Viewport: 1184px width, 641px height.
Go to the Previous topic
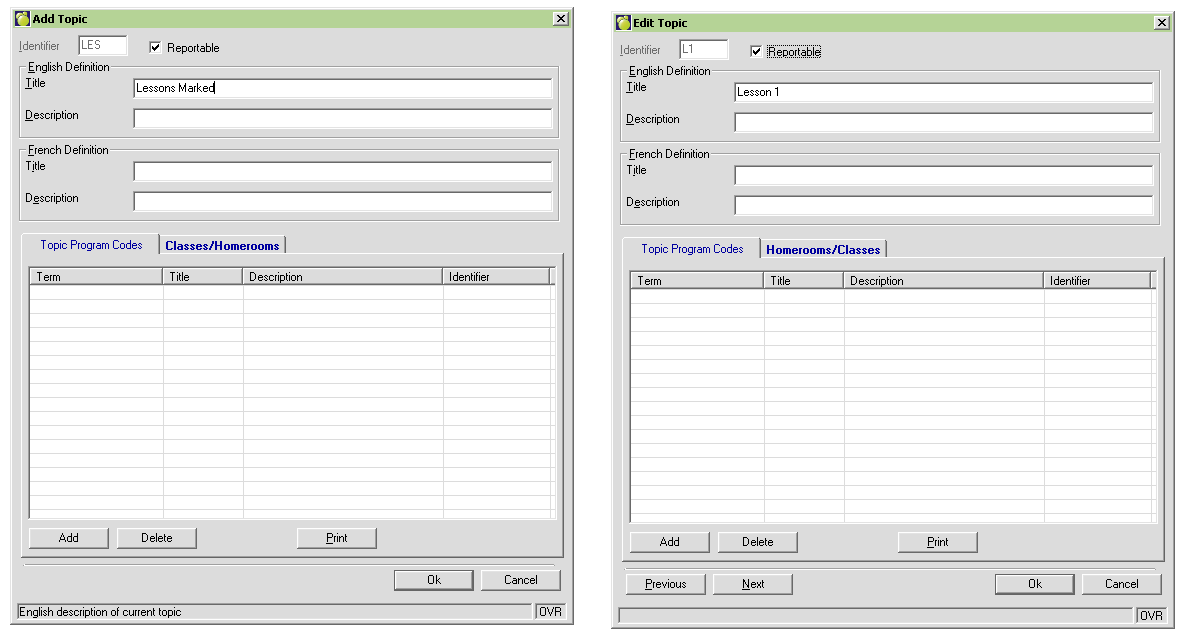click(665, 584)
